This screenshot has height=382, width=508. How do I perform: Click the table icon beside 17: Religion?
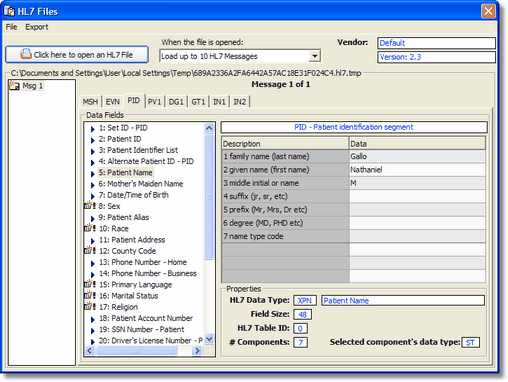pyautogui.click(x=90, y=307)
